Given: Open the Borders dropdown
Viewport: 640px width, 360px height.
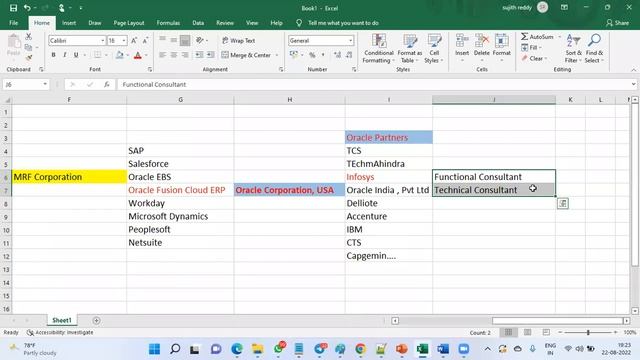Looking at the screenshot, I should point(106,55).
